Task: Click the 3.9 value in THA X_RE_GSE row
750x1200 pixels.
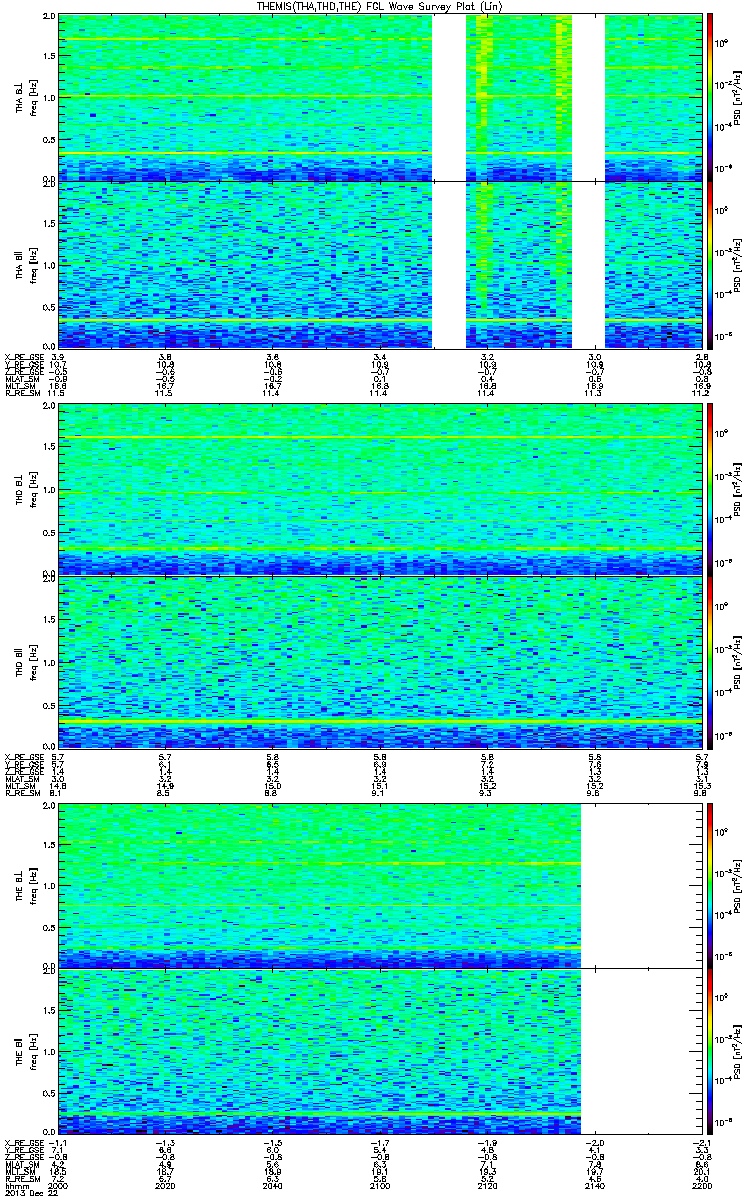Action: coord(58,357)
